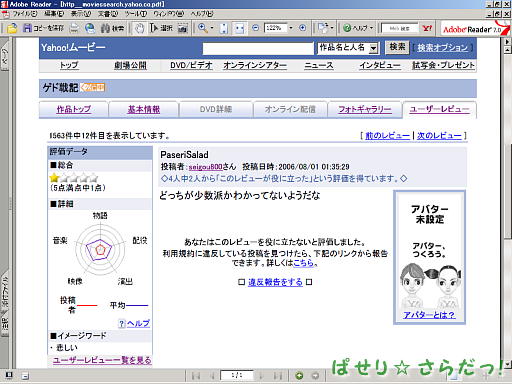The height and width of the screenshot is (384, 512).
Task: Click the Yahoo!ムービー search text box
Action: pyautogui.click(x=258, y=48)
